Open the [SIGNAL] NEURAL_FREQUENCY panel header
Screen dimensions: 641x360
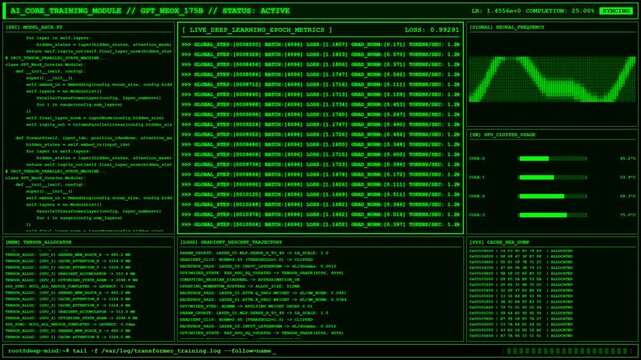[x=507, y=27]
